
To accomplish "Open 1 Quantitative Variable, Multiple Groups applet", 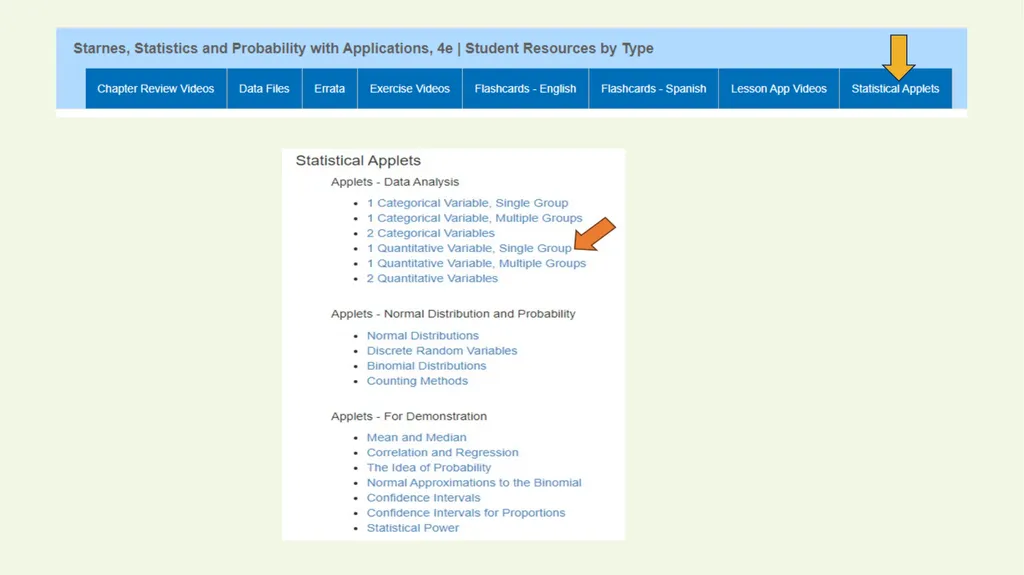I will pos(476,263).
